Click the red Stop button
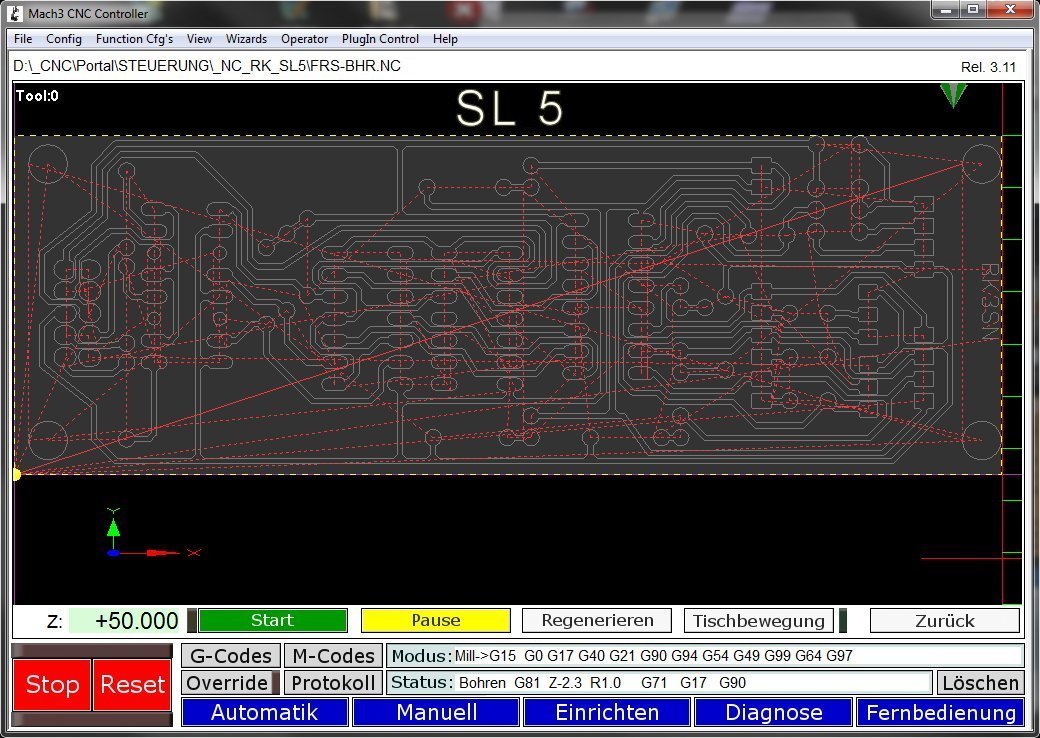This screenshot has height=738, width=1040. 52,684
